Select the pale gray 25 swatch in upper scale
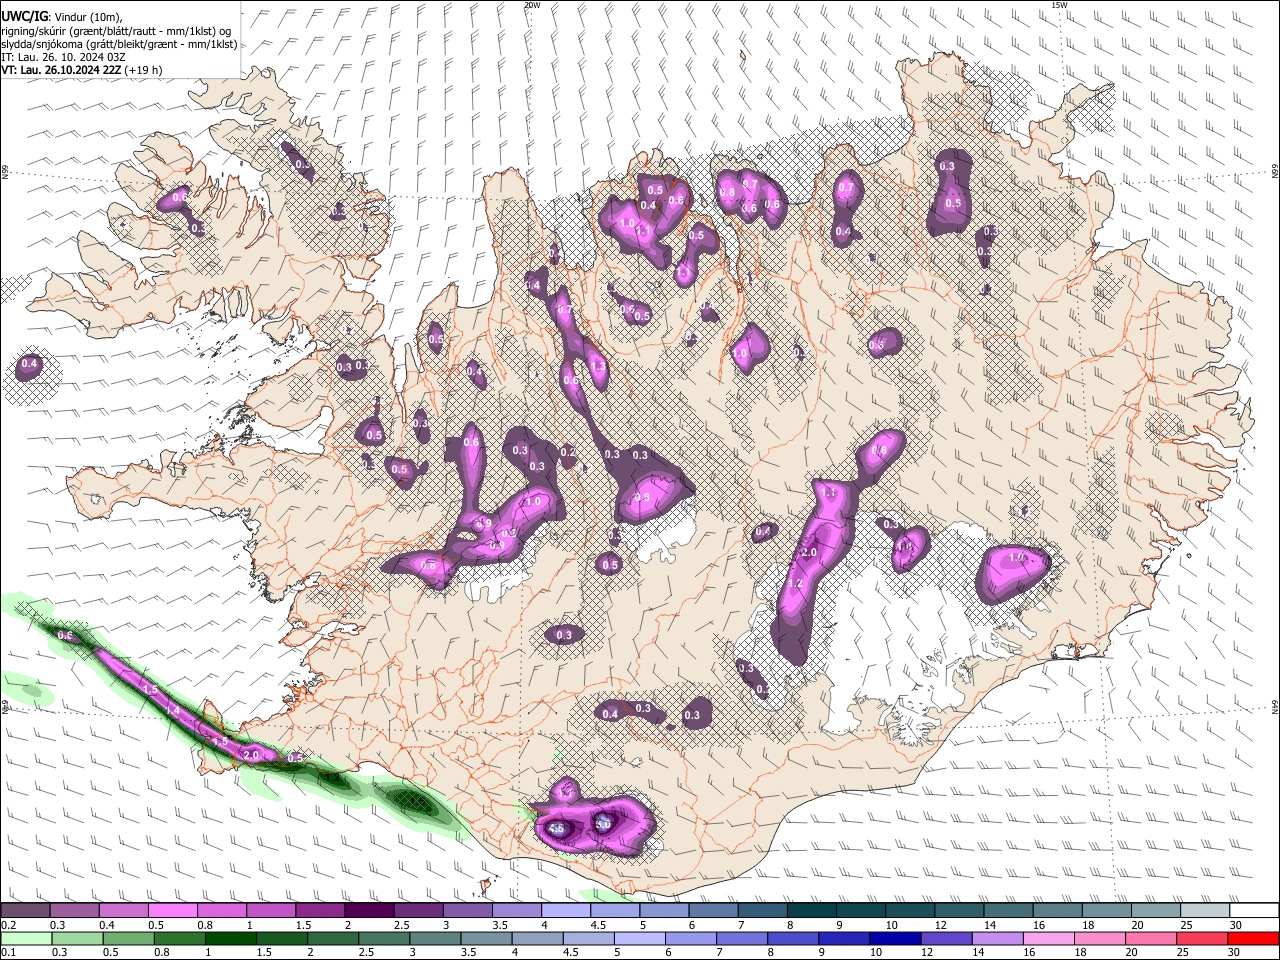This screenshot has height=960, width=1280. pos(1205,911)
